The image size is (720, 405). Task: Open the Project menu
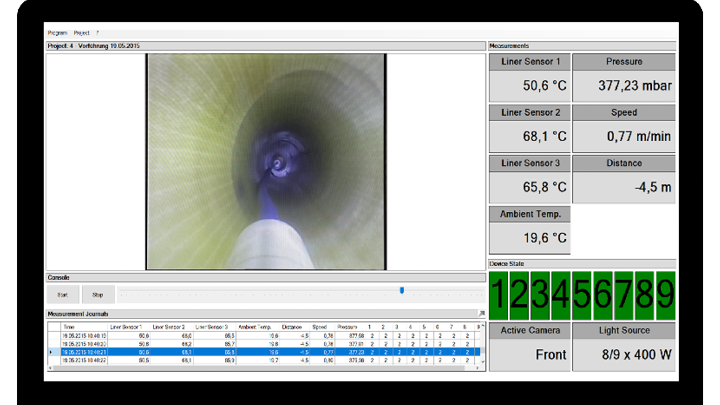[82, 33]
